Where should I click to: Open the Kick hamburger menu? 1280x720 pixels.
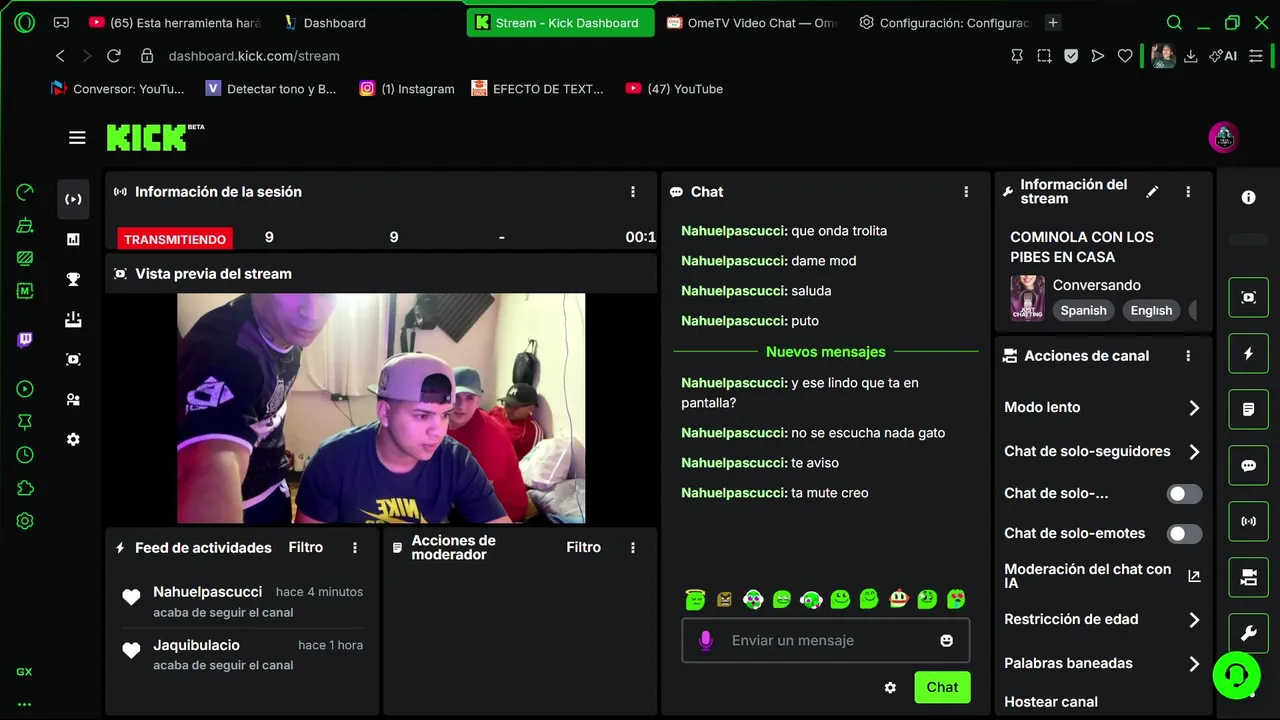click(77, 138)
